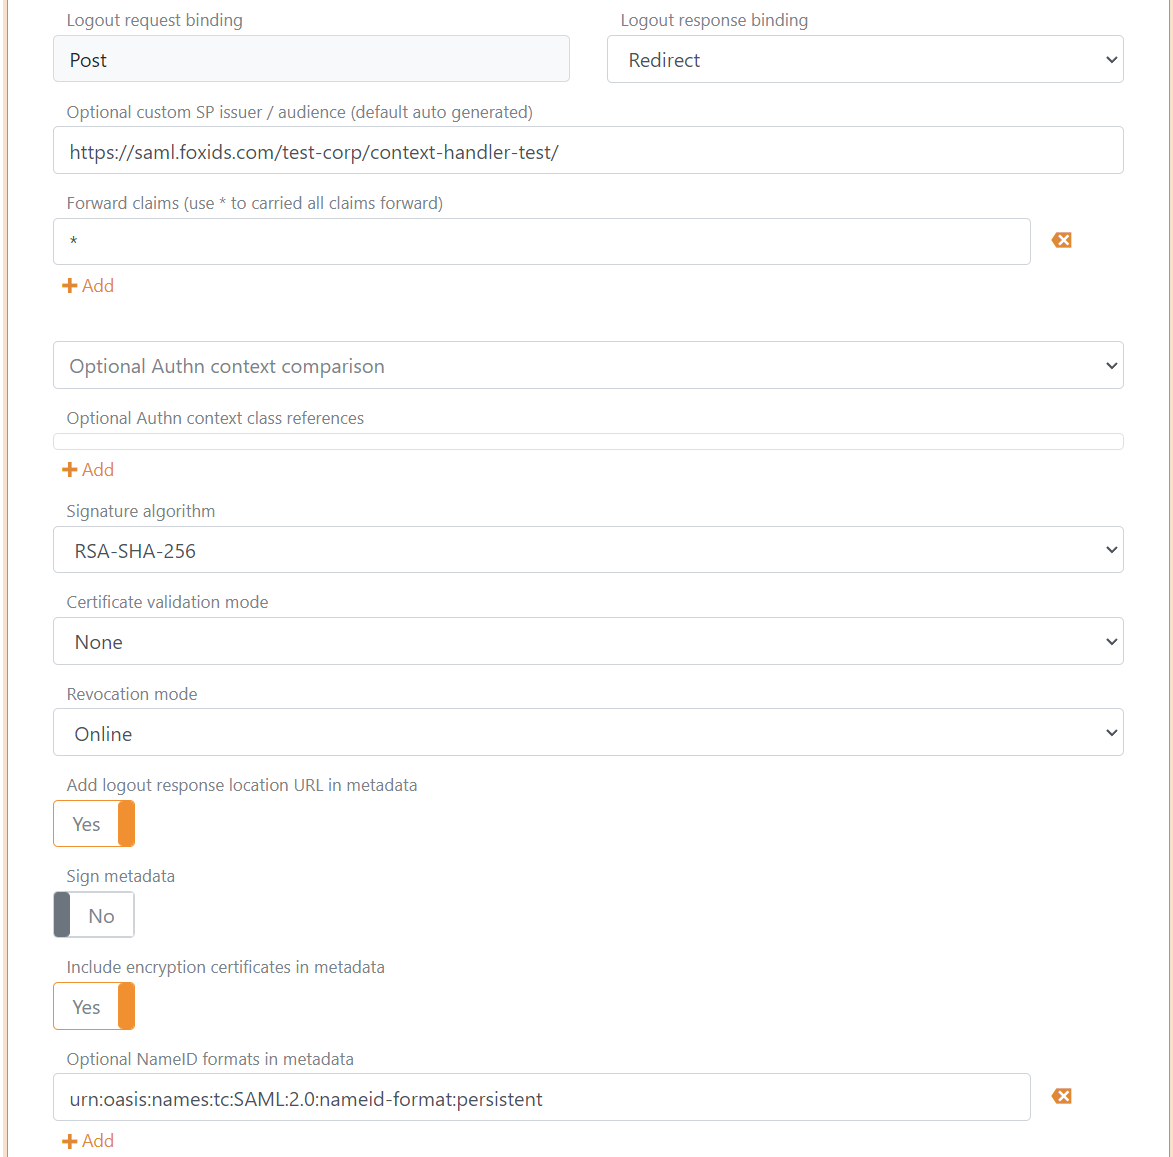Select the Add link below Forward claims
Viewport: 1173px width, 1157px height.
(x=88, y=286)
